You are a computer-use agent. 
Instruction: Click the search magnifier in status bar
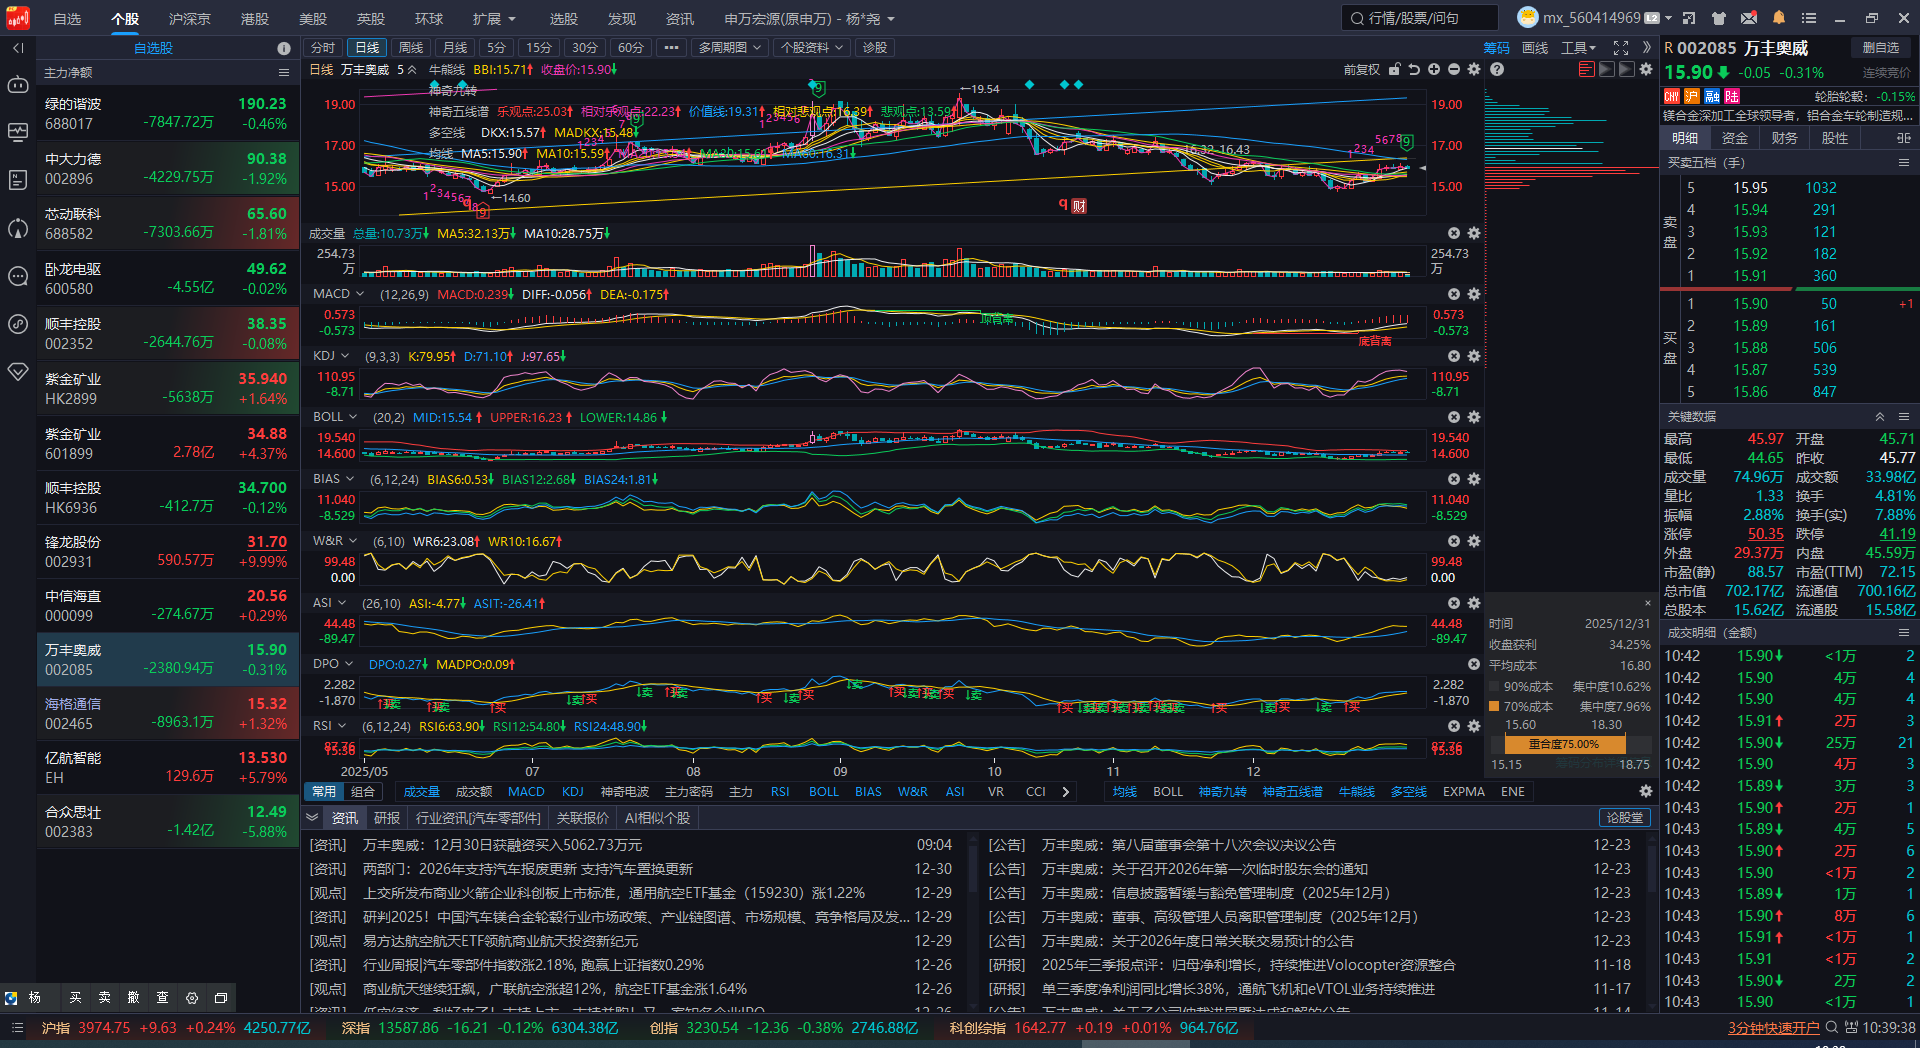pyautogui.click(x=1832, y=1027)
